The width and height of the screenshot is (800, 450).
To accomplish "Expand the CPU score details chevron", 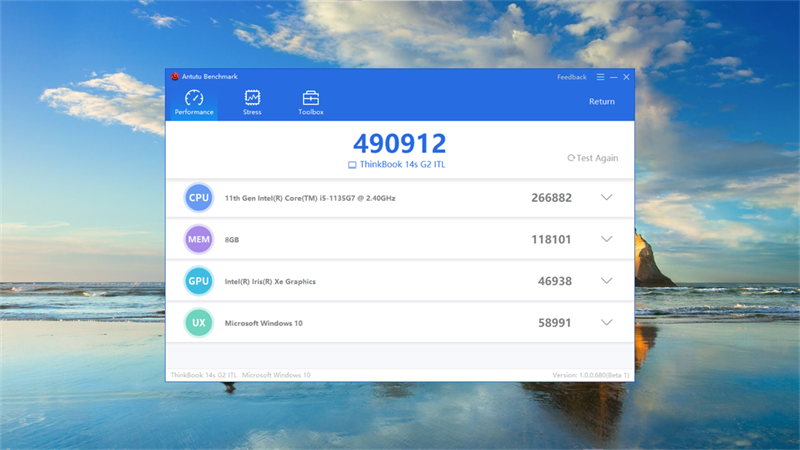I will click(x=606, y=198).
